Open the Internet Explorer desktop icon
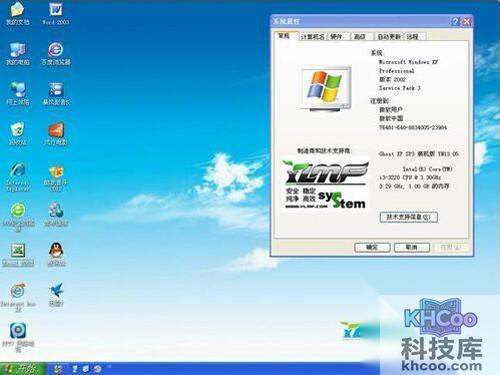This screenshot has width=500, height=375. 18,177
